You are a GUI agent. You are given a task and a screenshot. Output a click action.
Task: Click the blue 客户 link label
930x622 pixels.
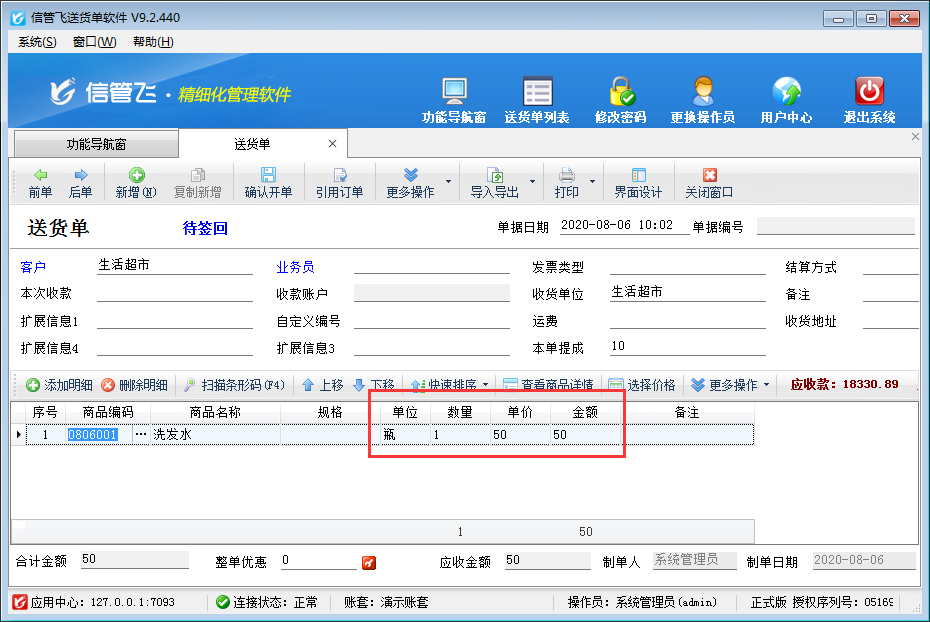33,268
